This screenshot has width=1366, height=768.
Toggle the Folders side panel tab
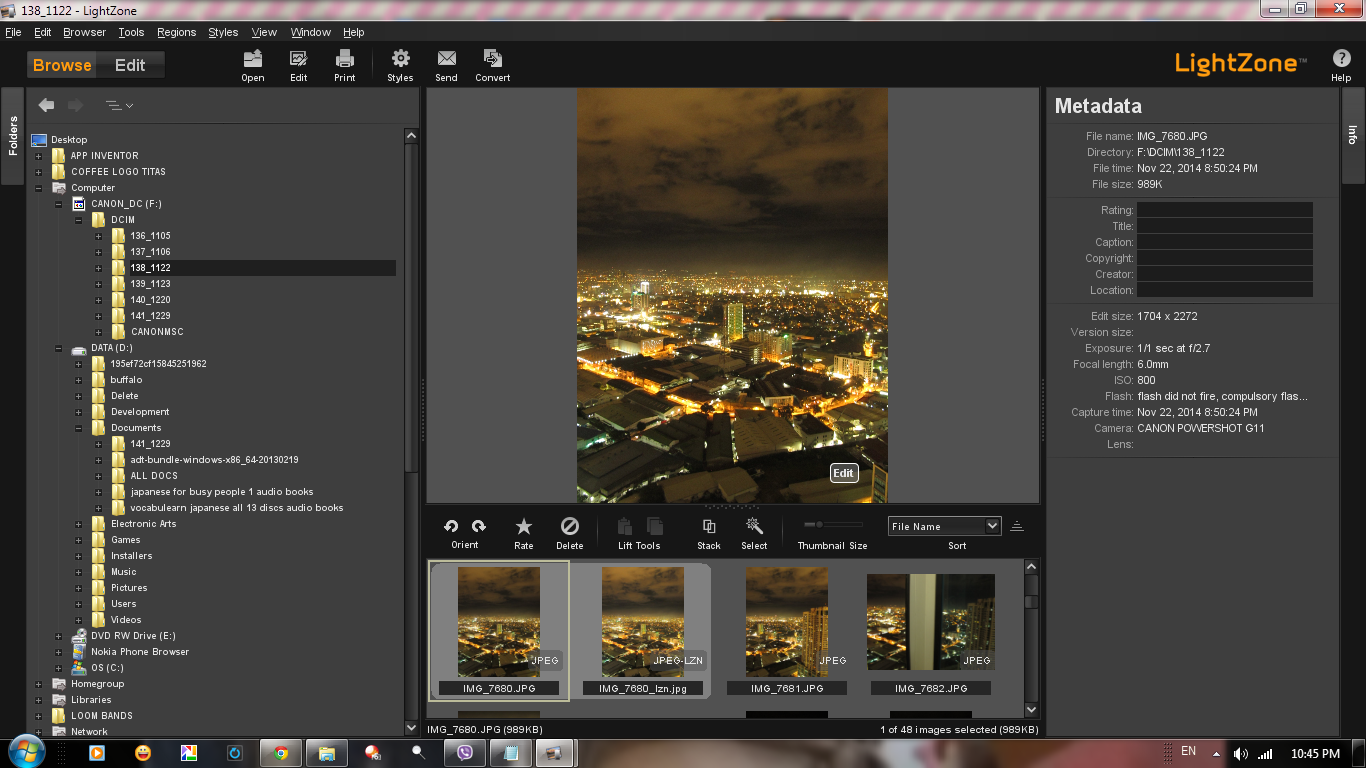(13, 135)
